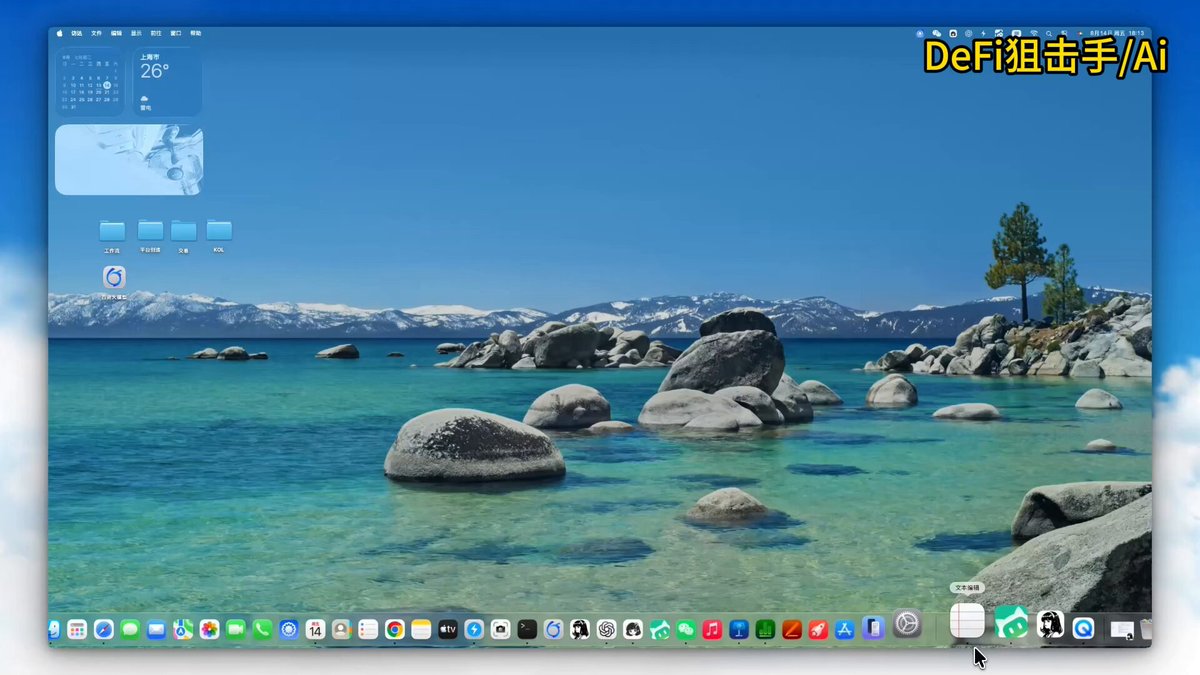1200x675 pixels.
Task: Open the yellow Notes app in dock
Action: coord(421,629)
